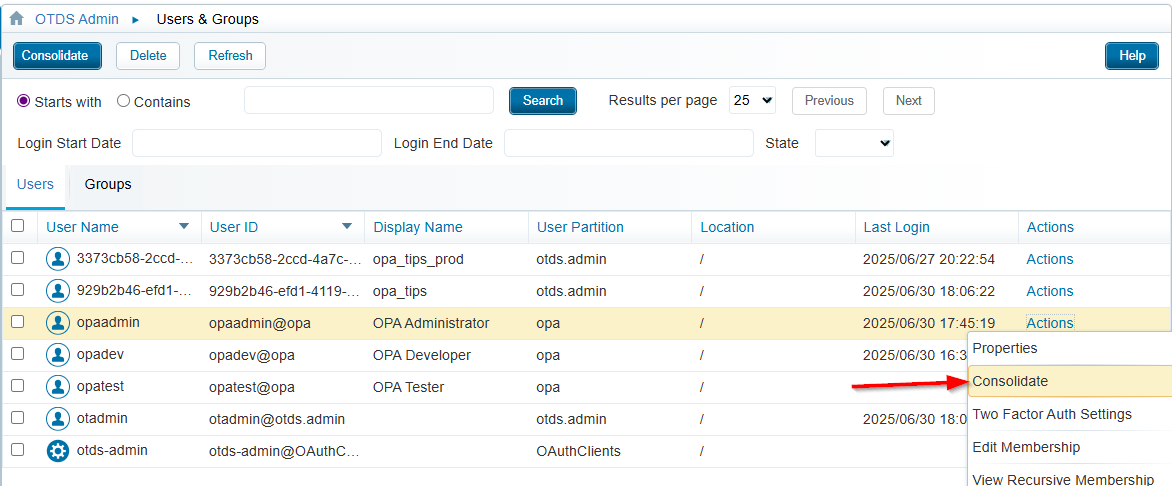Click the user icon beside opatest

[58, 387]
